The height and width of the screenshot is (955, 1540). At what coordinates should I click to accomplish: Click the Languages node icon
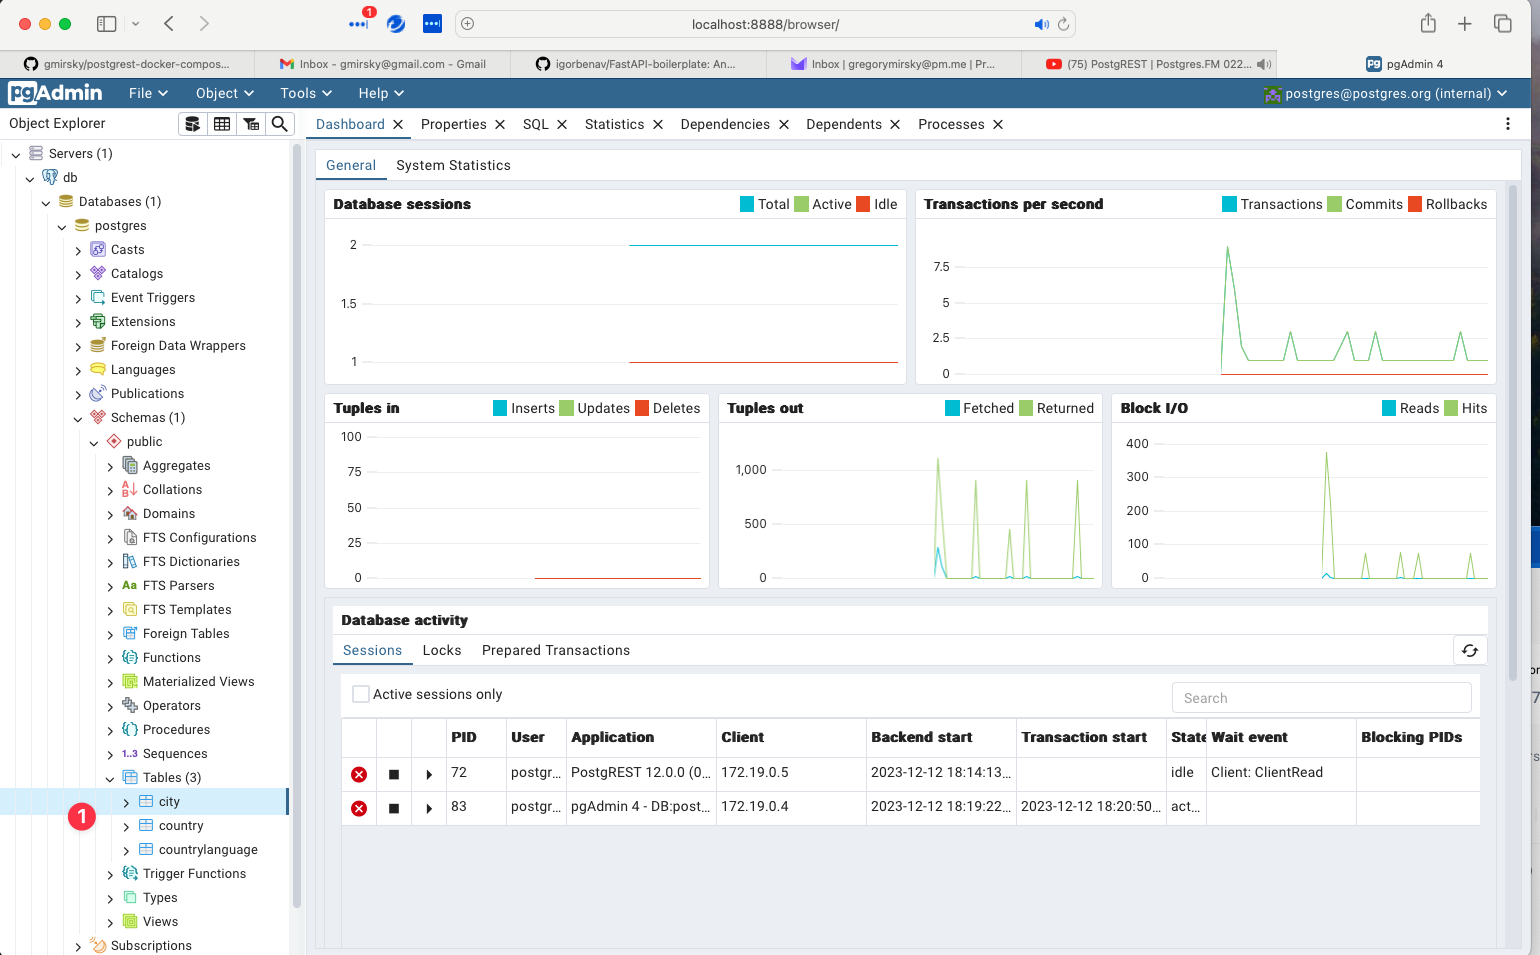98,369
